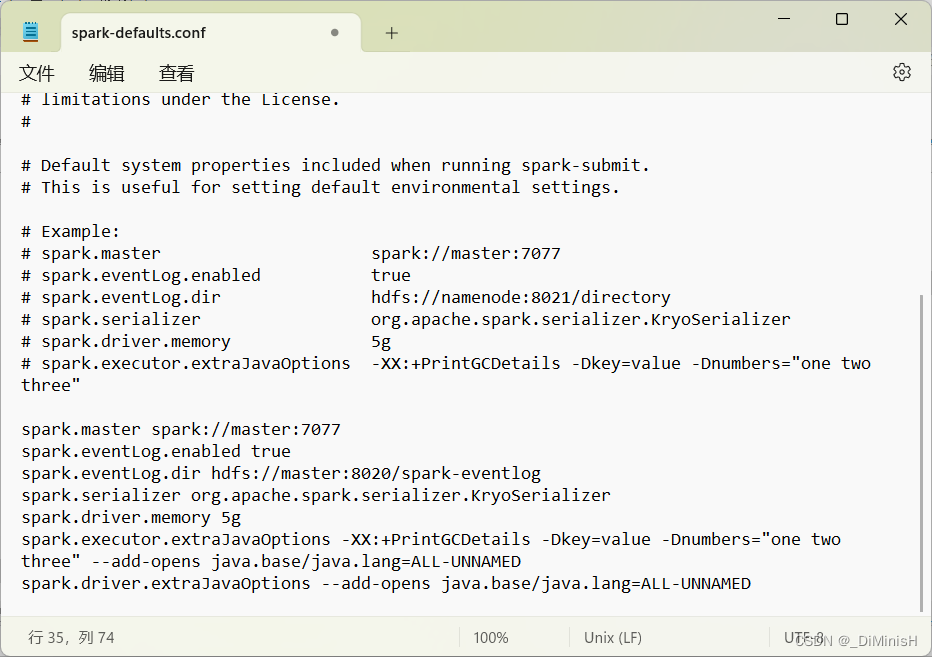Open the 查看 menu
Viewport: 932px width, 657px height.
tap(177, 73)
